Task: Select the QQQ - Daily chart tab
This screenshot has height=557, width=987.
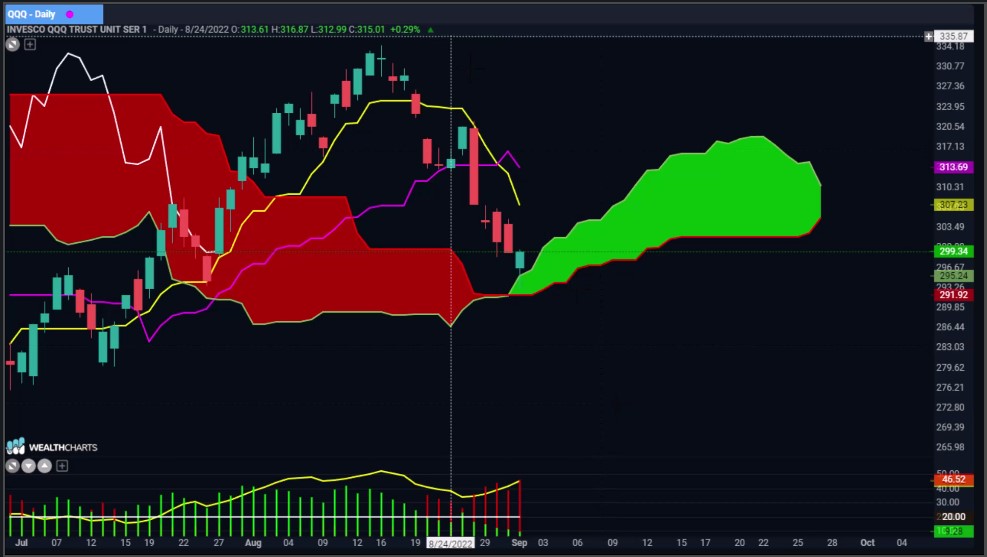Action: tap(54, 14)
